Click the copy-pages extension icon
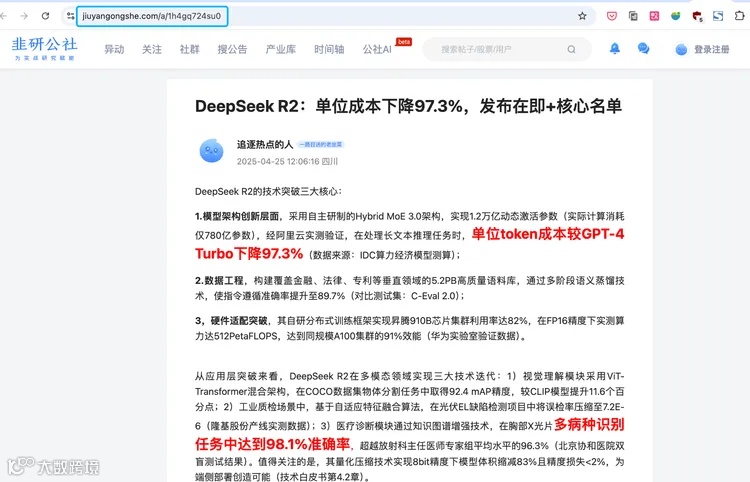The image size is (750, 482). (633, 16)
